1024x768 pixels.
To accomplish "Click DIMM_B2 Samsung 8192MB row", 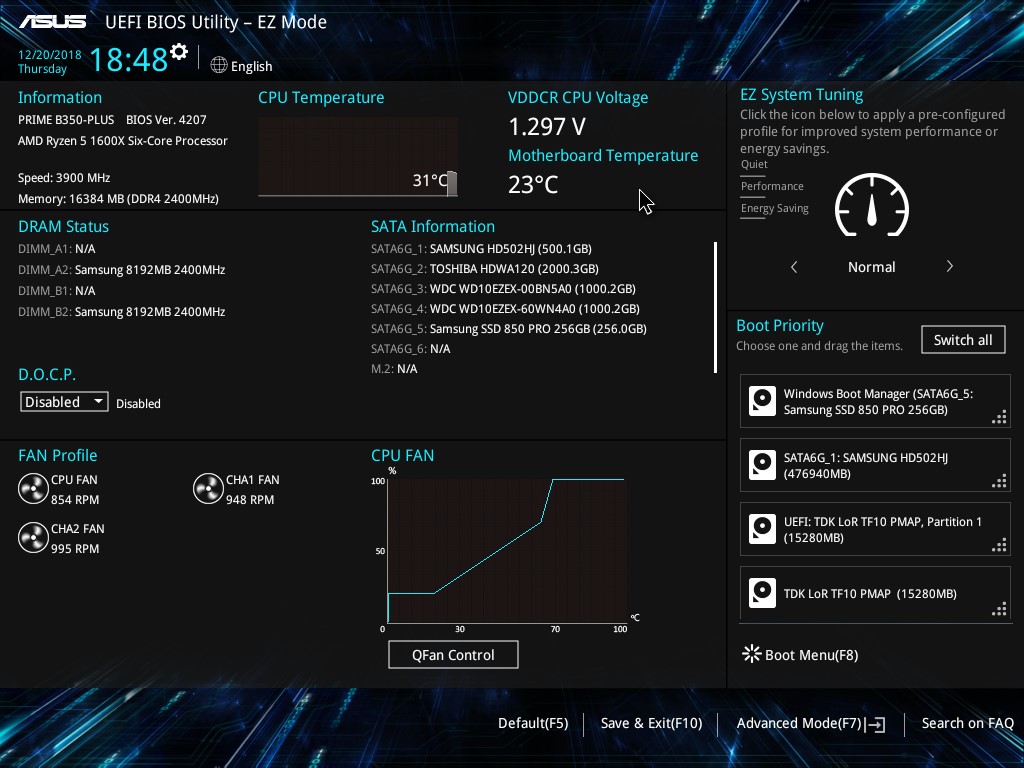I will click(121, 312).
